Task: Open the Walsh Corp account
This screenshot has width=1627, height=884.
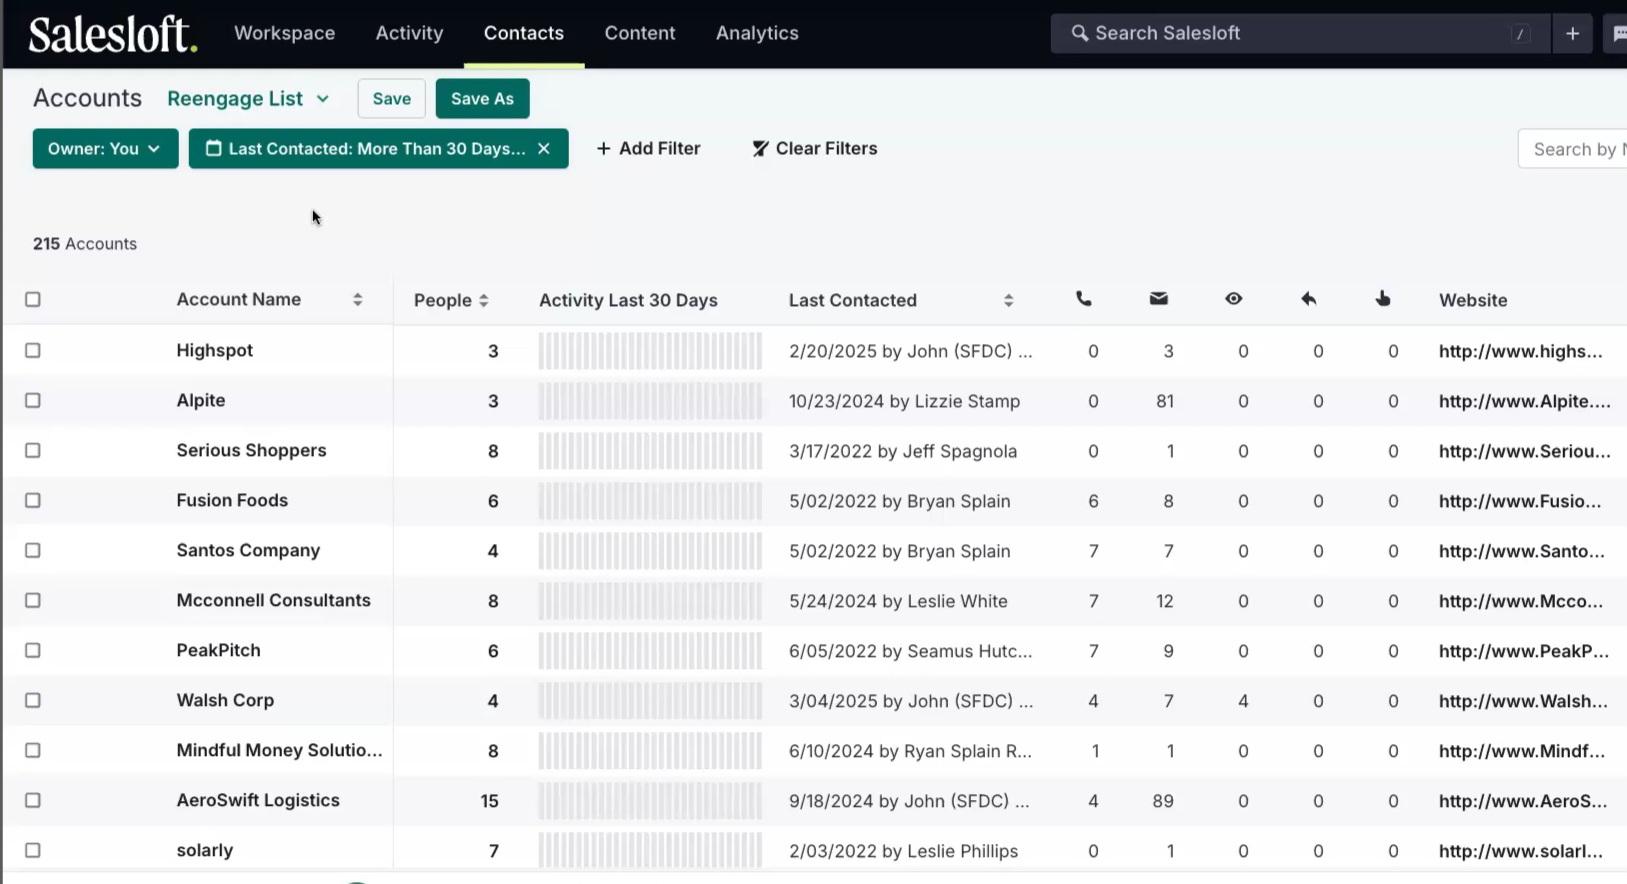Action: 225,700
